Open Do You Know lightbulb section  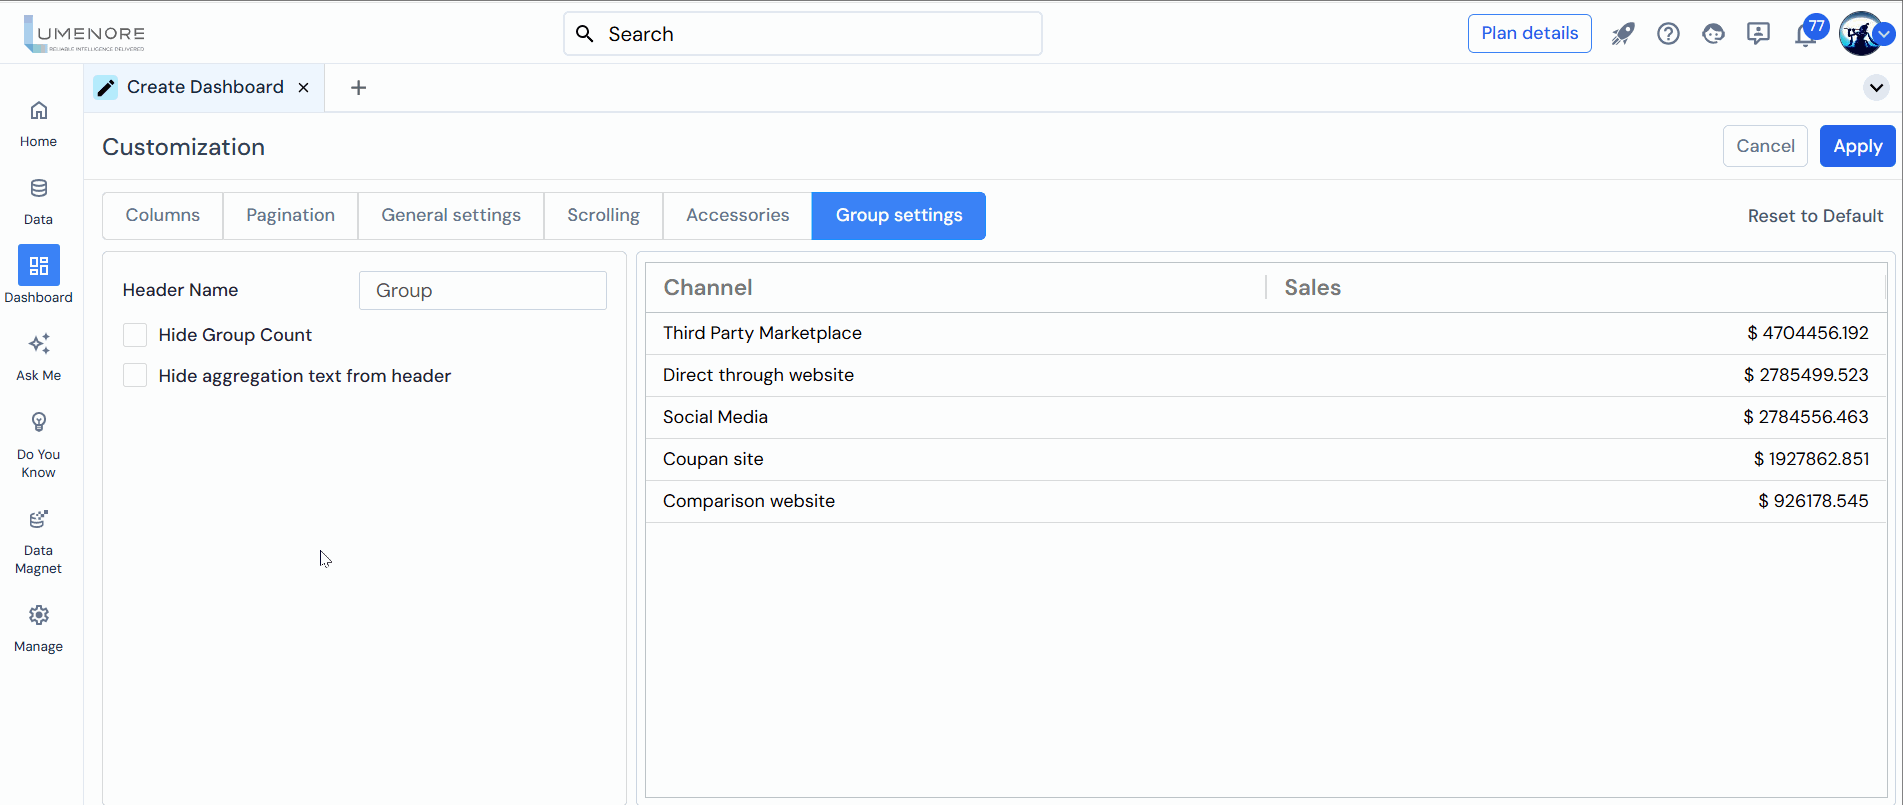click(38, 445)
